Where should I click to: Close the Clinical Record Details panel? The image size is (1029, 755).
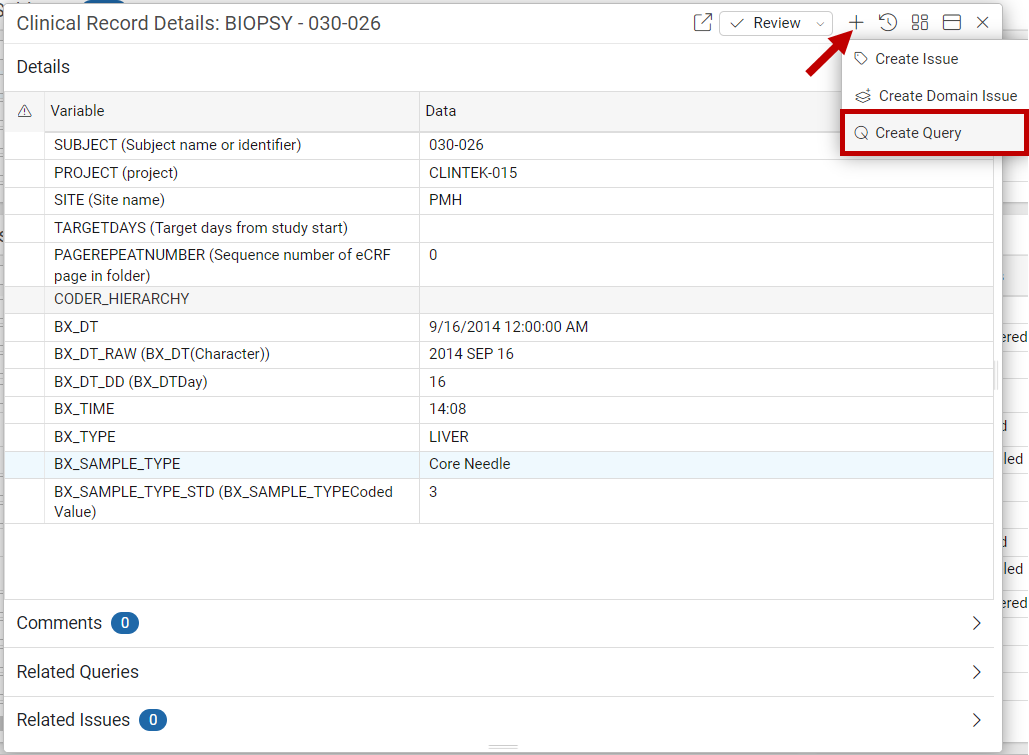pyautogui.click(x=982, y=22)
